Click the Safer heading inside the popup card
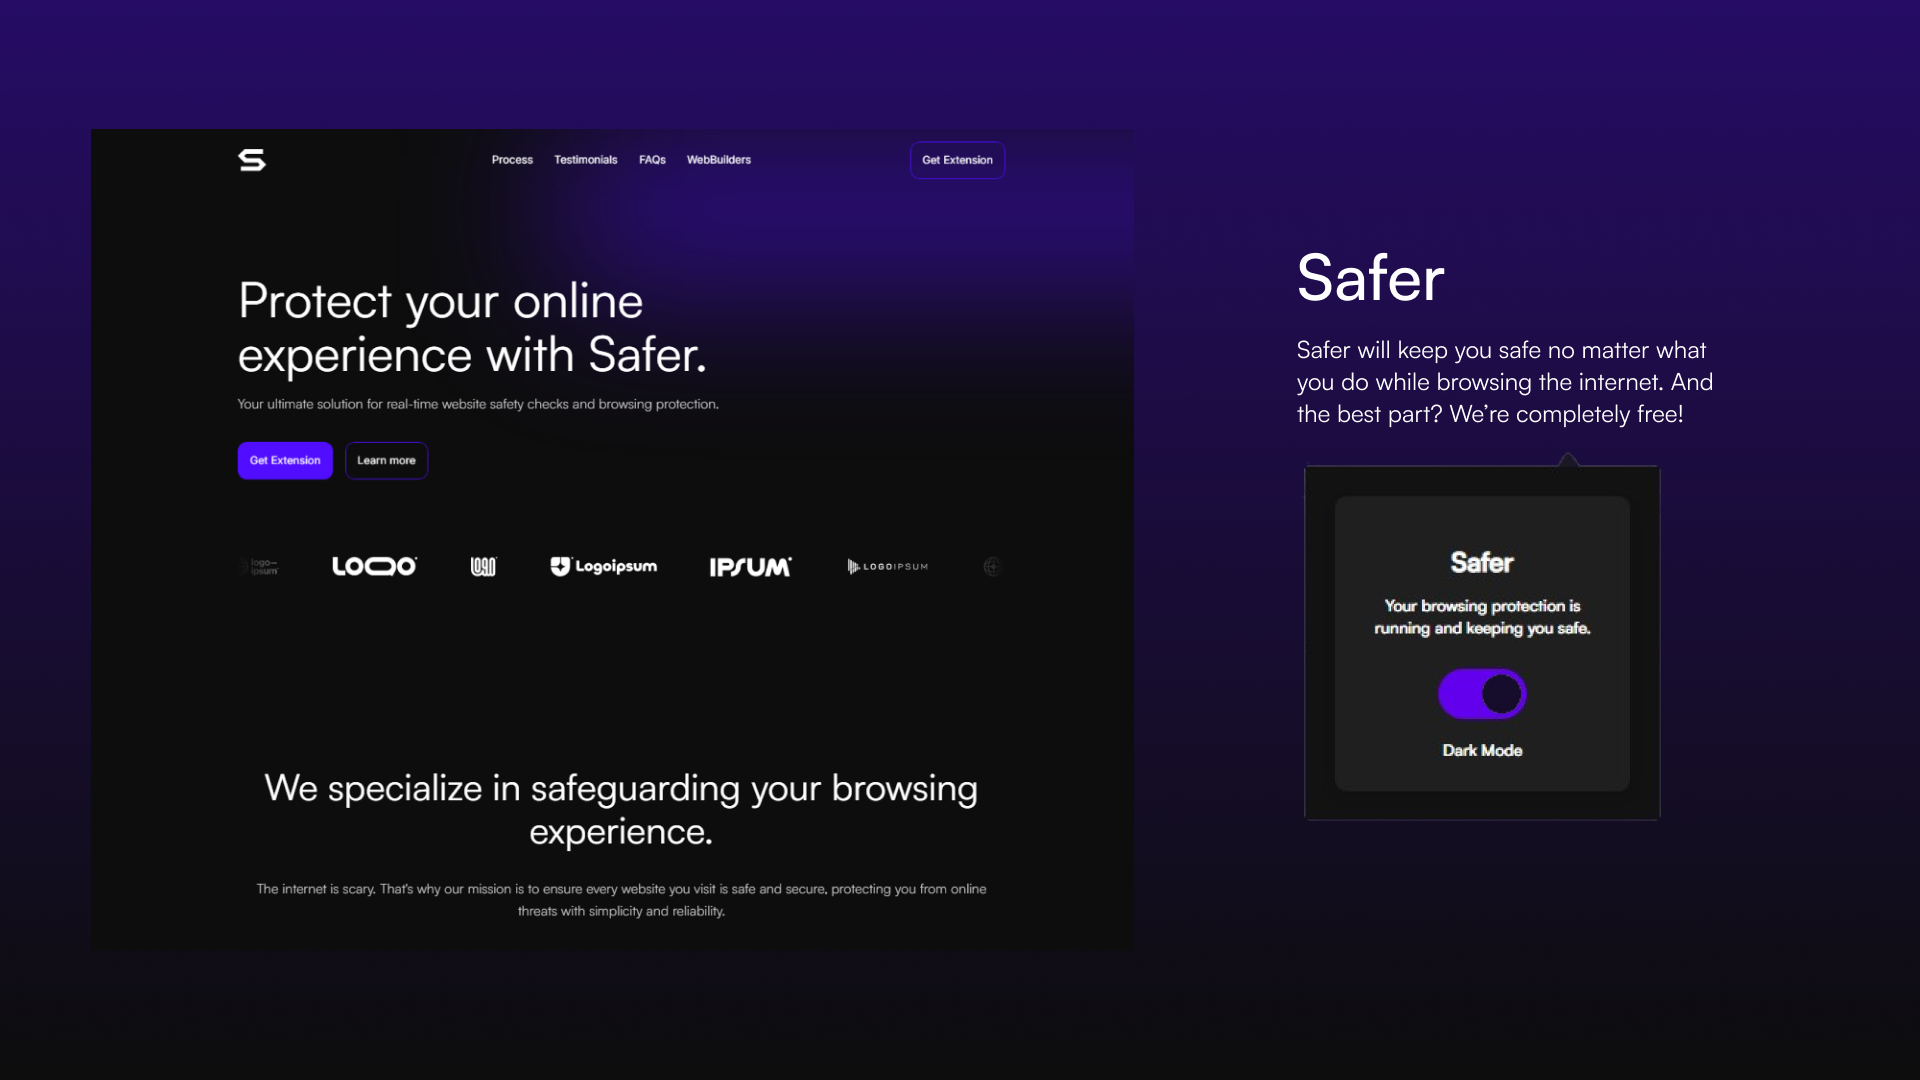The height and width of the screenshot is (1080, 1920). tap(1481, 563)
